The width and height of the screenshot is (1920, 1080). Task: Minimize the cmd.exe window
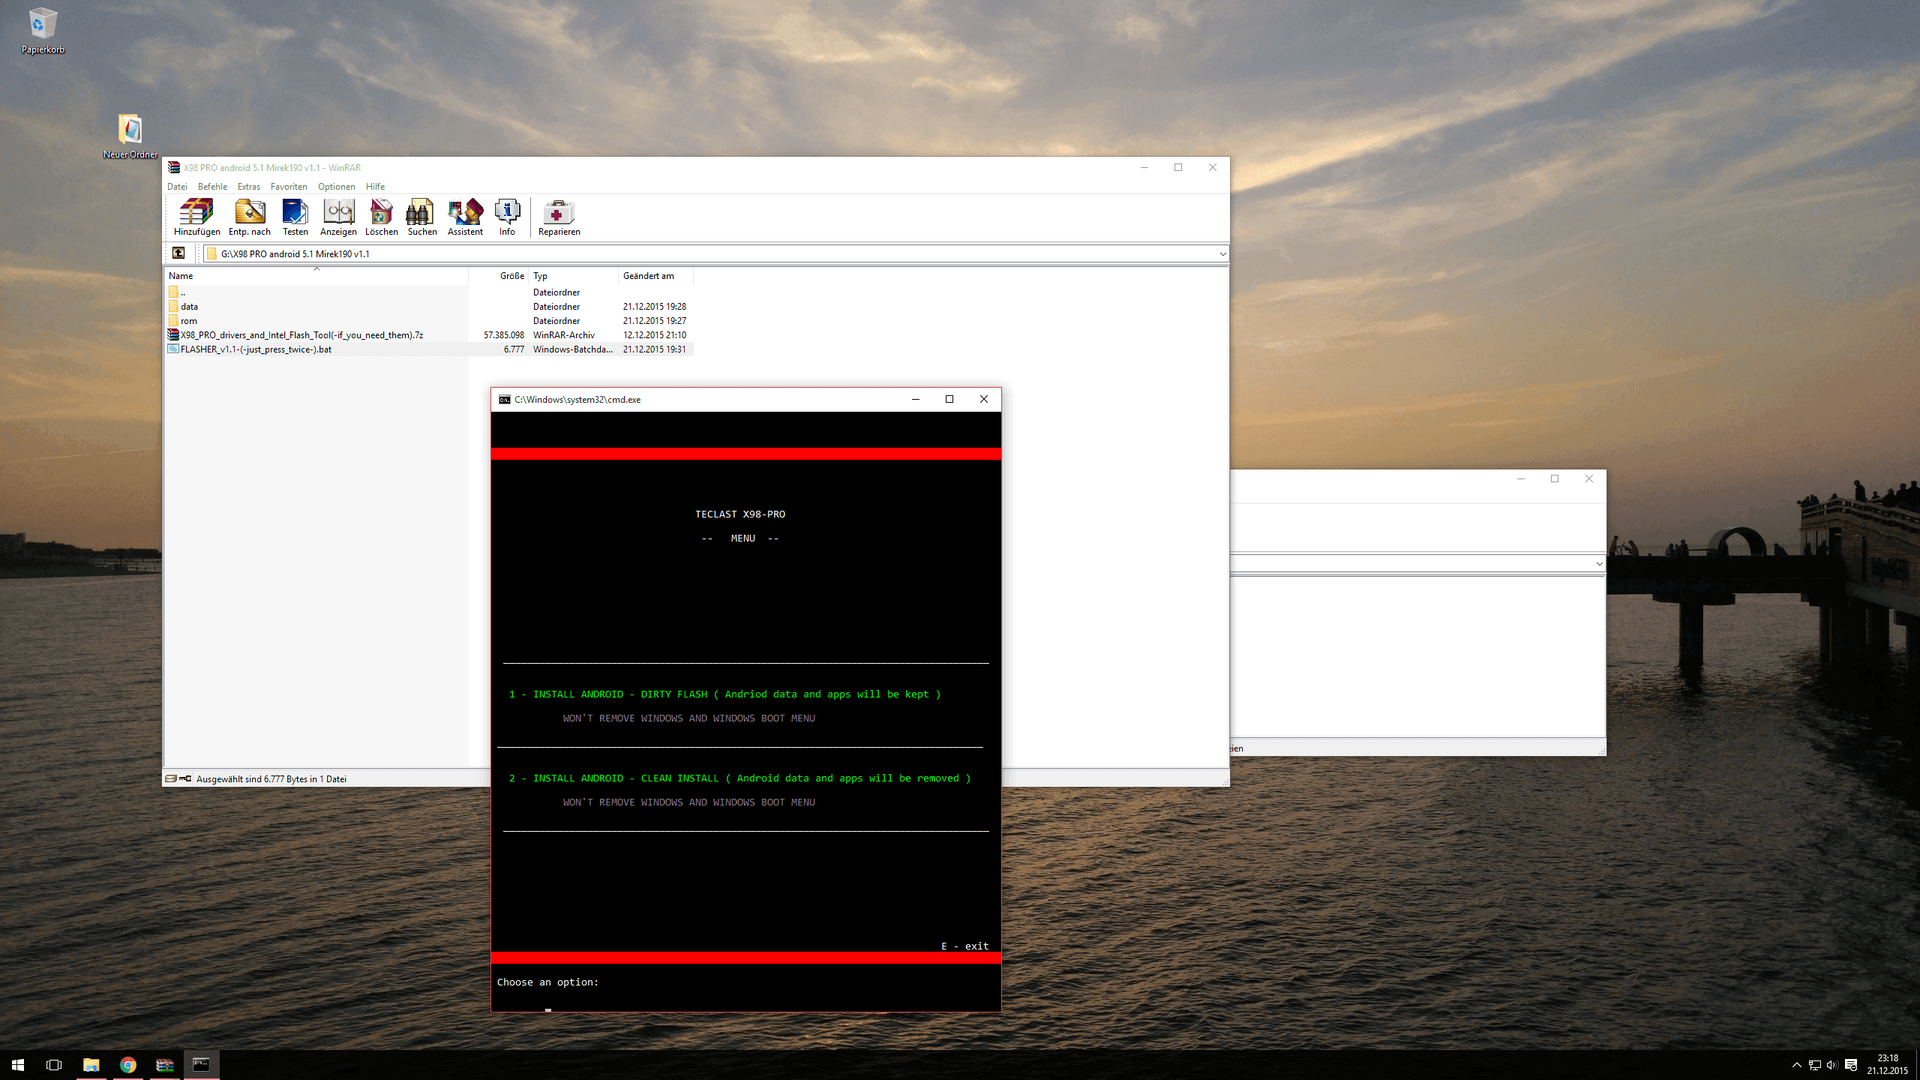(x=915, y=399)
